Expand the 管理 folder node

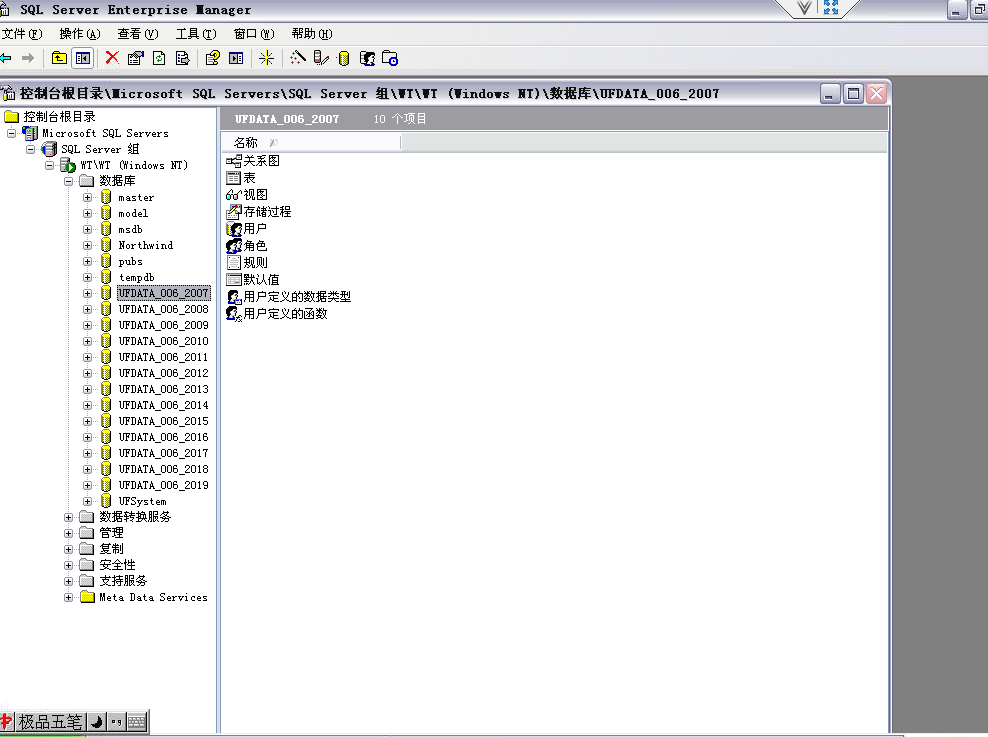click(69, 534)
